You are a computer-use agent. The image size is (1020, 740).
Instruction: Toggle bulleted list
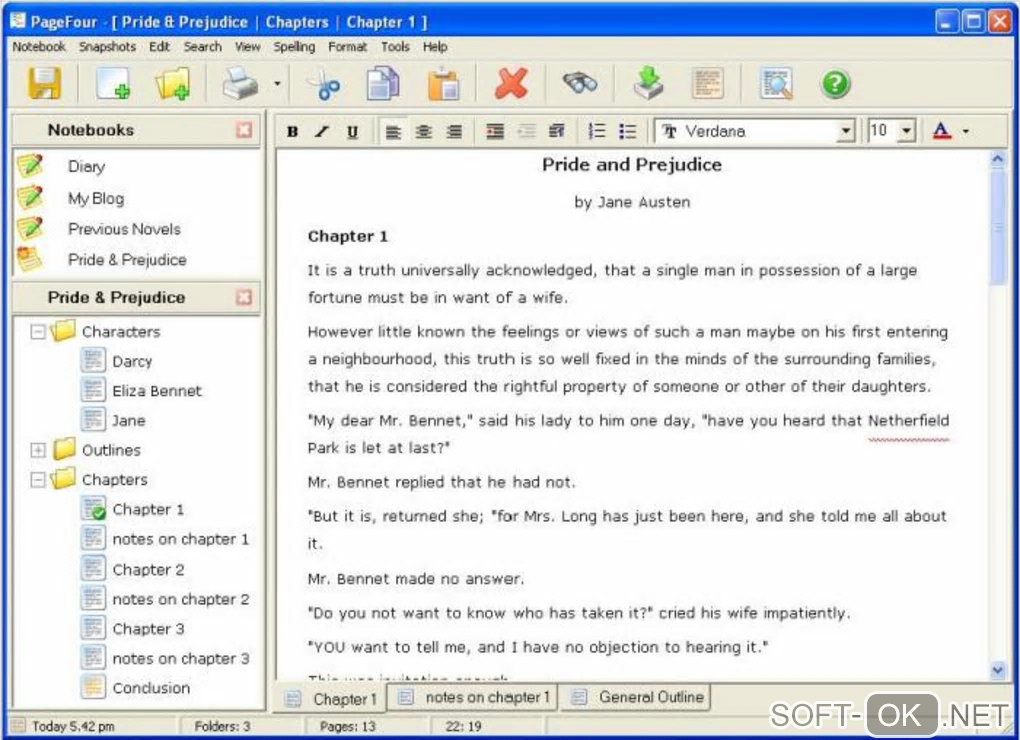tap(628, 132)
